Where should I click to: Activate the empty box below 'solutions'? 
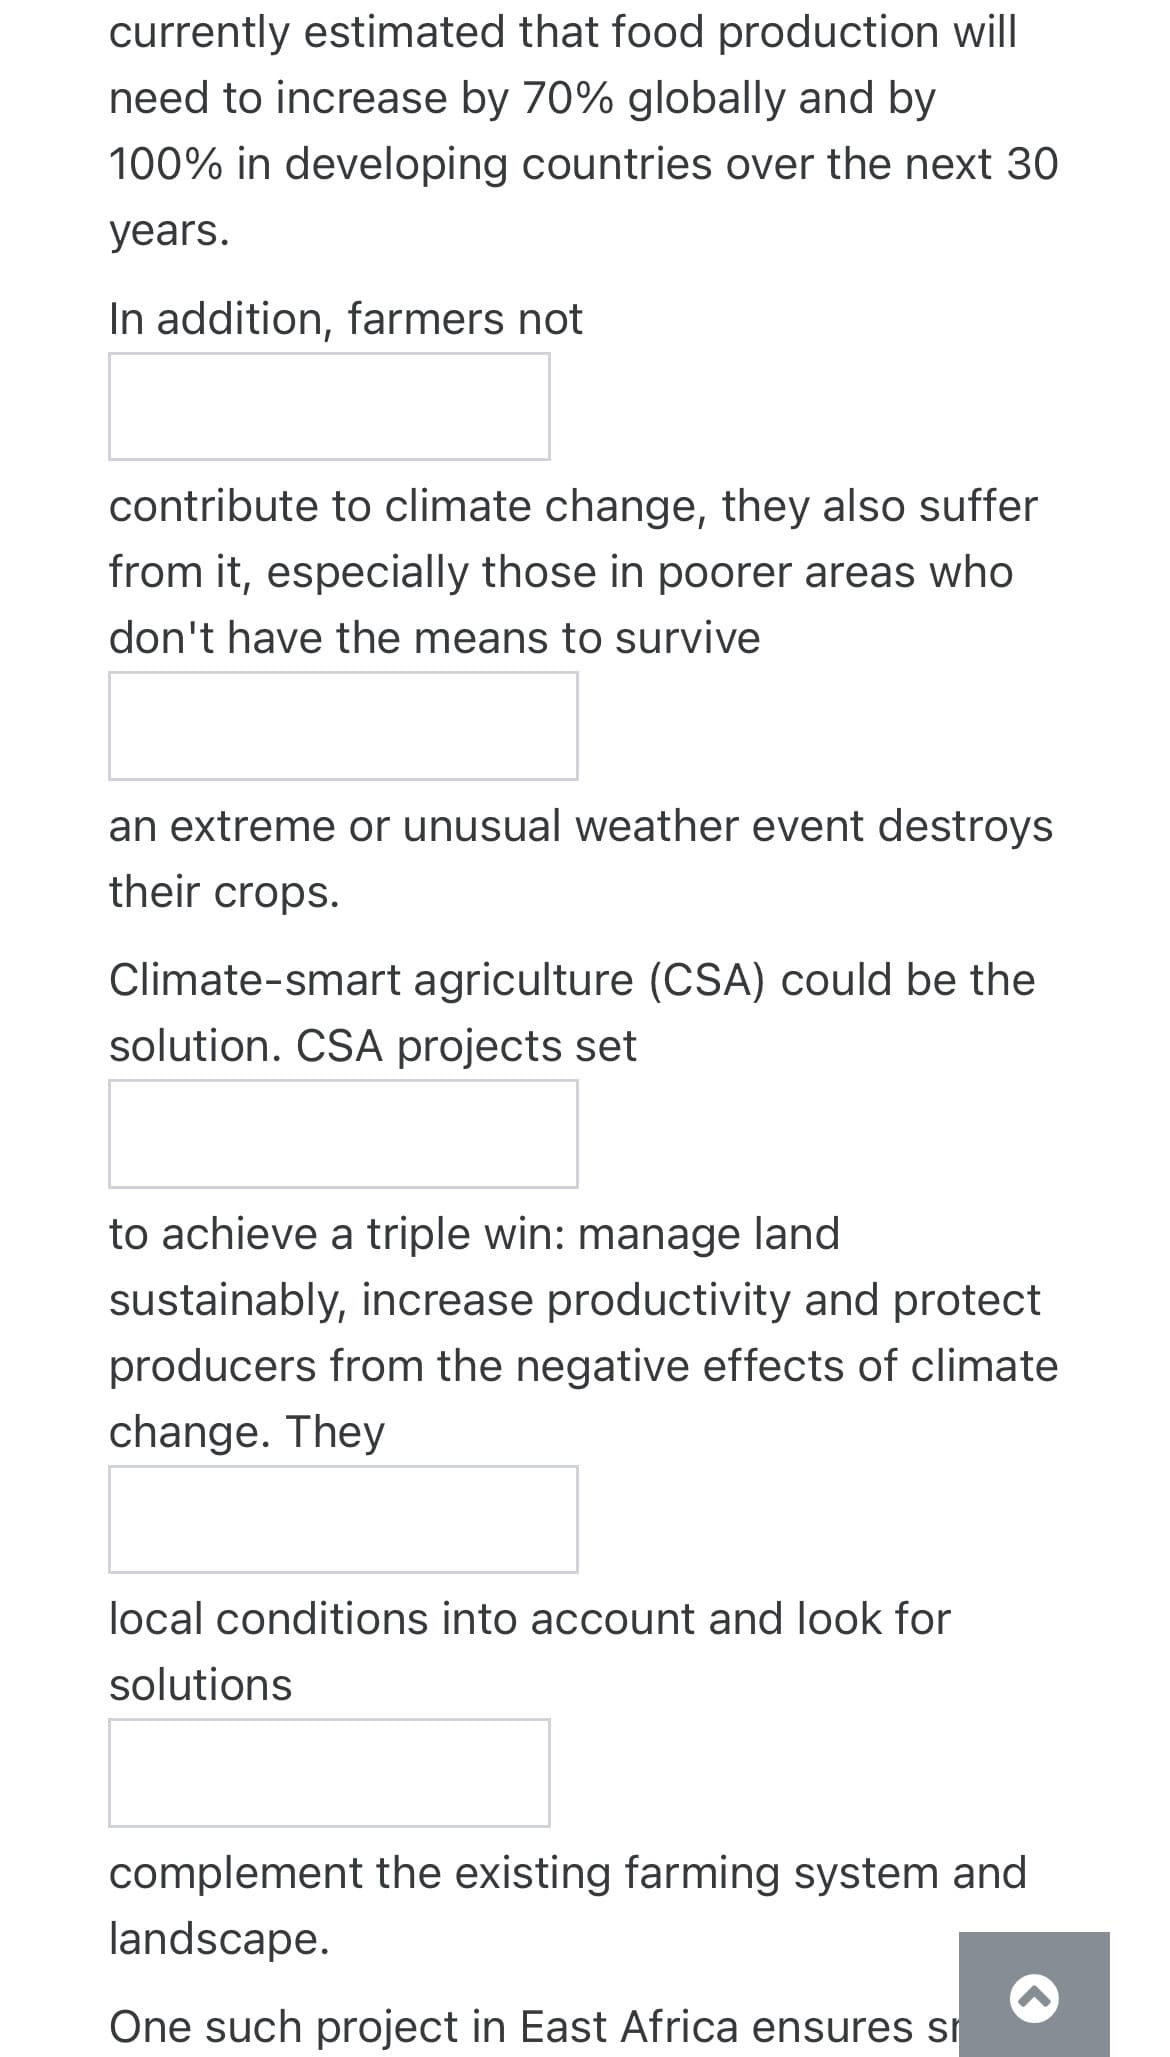coord(329,1772)
